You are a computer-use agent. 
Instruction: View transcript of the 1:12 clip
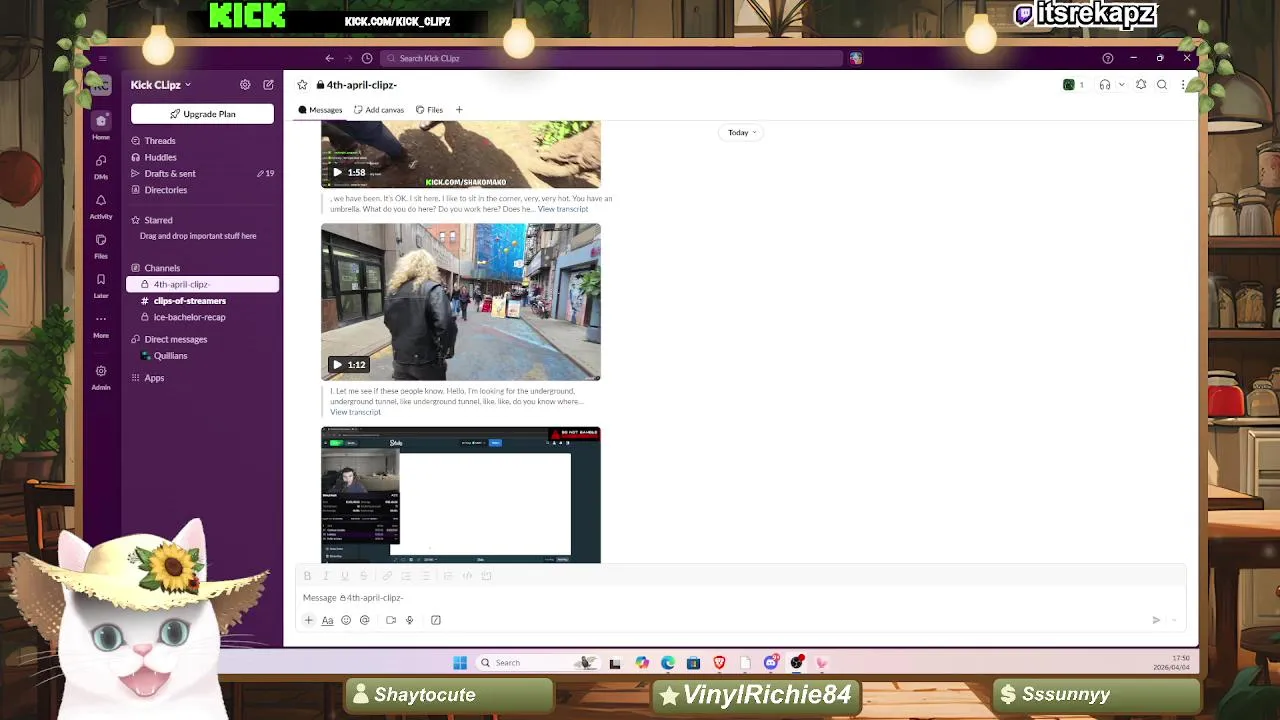[355, 412]
